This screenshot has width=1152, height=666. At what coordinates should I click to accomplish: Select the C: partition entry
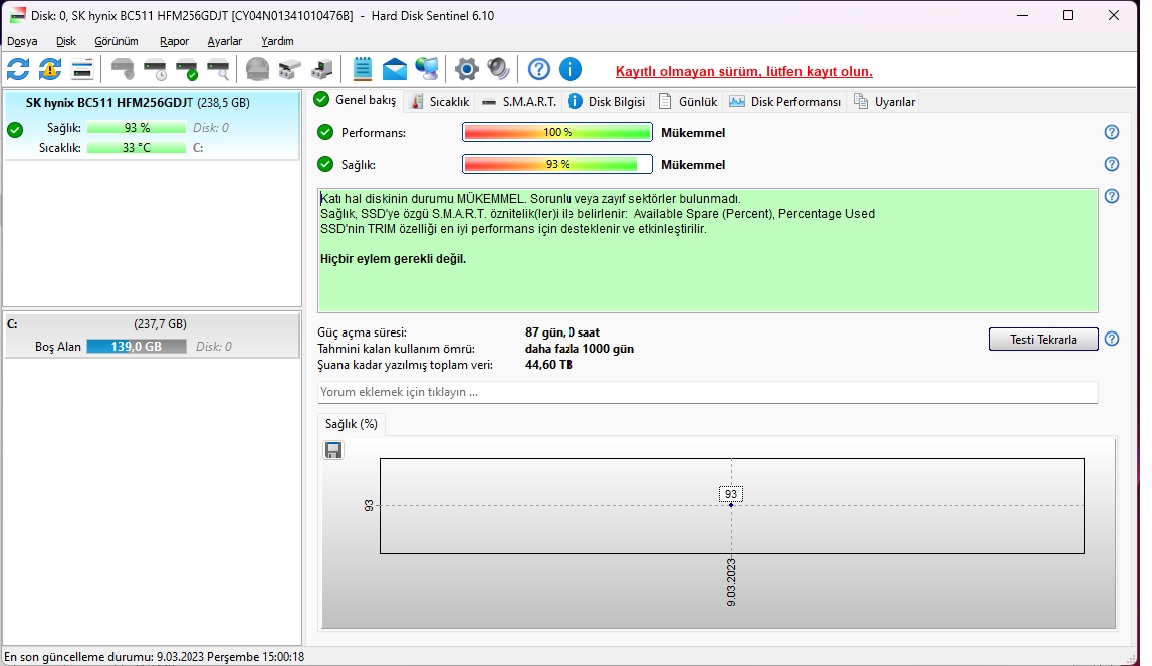[152, 335]
